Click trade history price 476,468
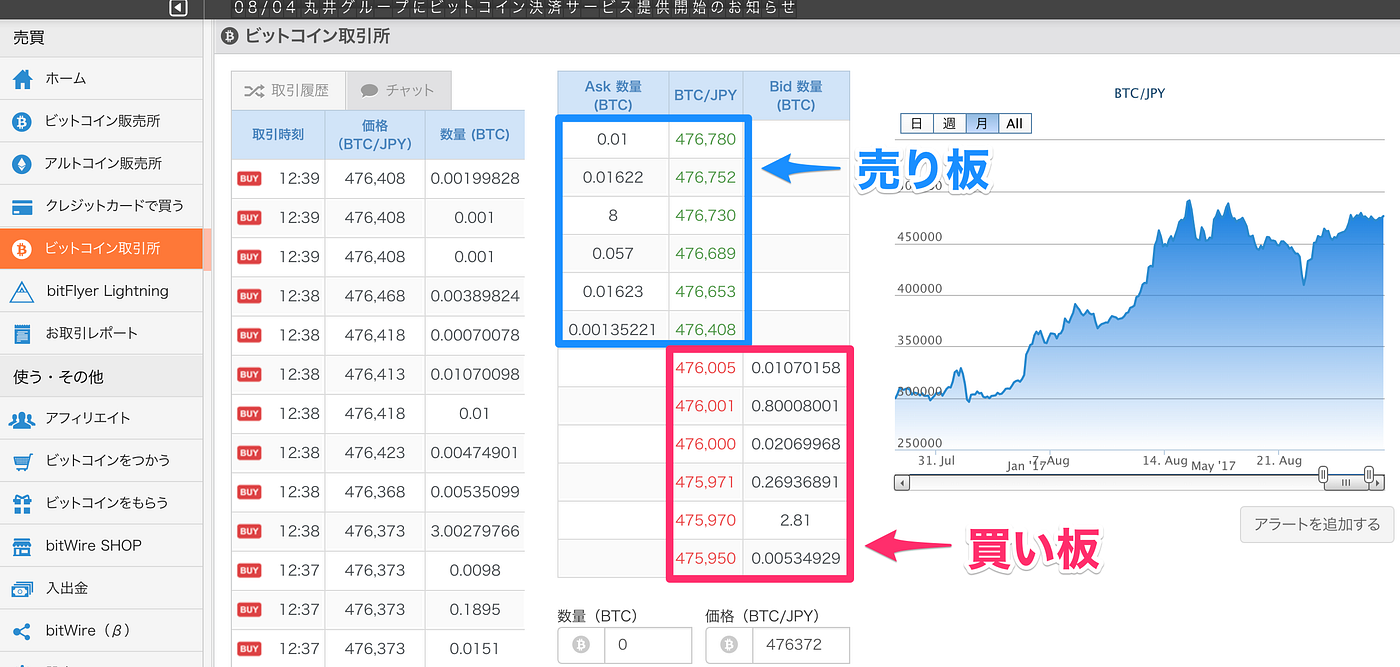The height and width of the screenshot is (667, 1400). pos(375,296)
